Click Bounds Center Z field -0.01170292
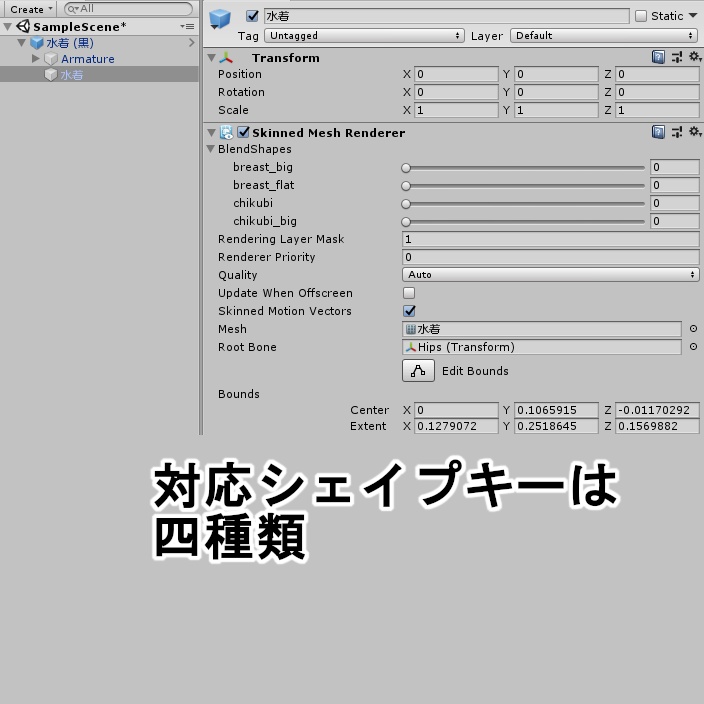The image size is (704, 704). tap(657, 410)
